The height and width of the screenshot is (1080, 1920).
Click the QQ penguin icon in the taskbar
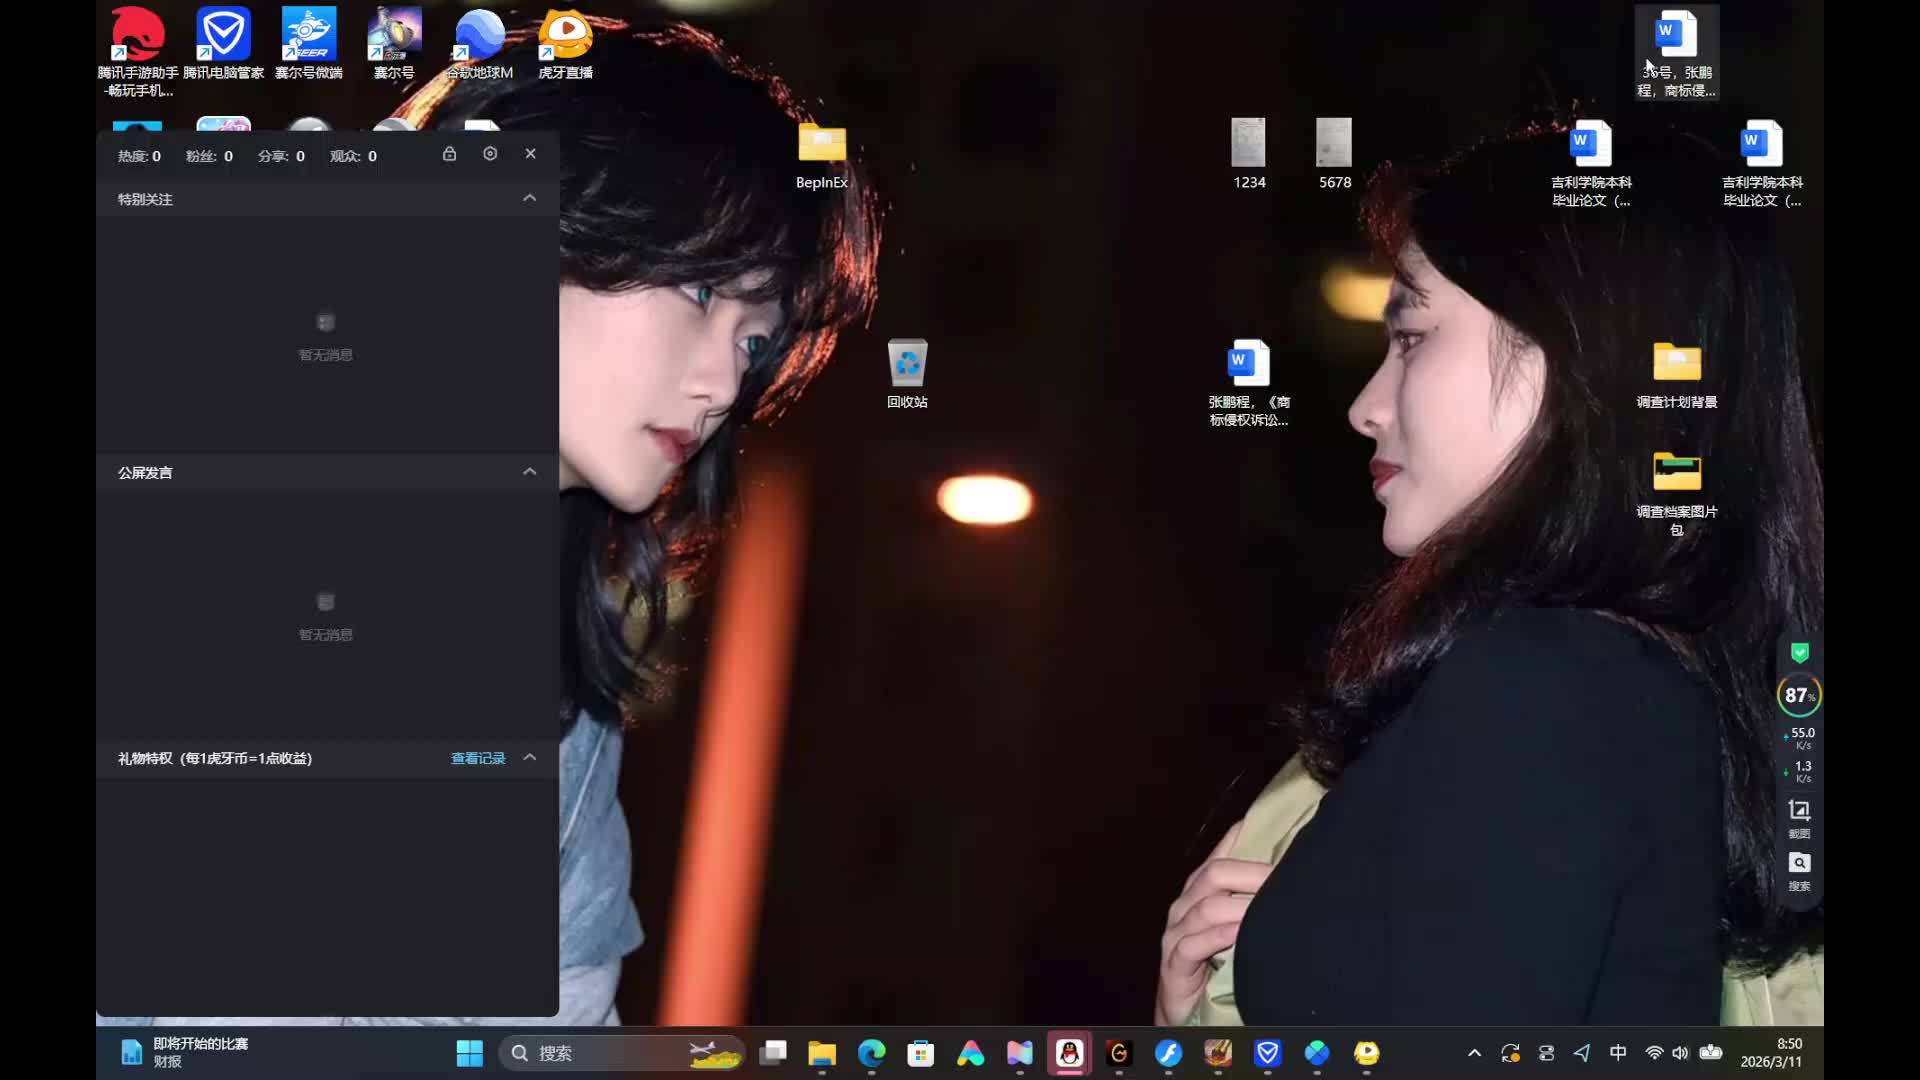point(1069,1053)
